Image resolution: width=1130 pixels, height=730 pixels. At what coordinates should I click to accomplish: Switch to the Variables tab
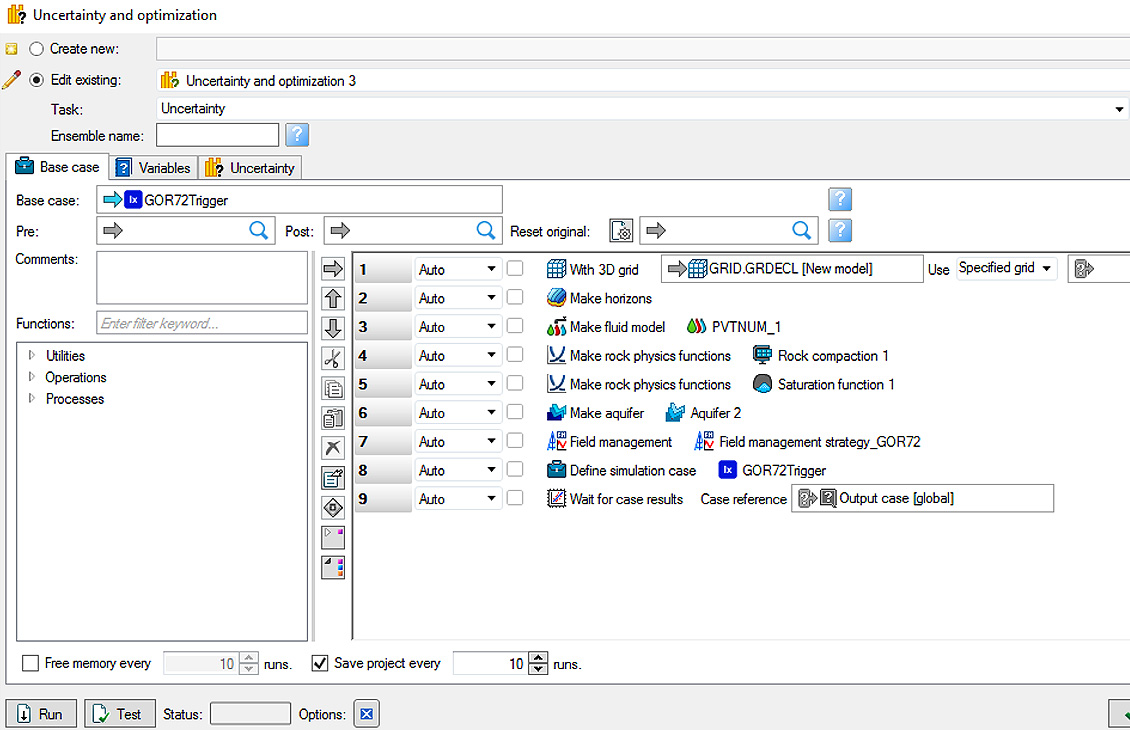coord(153,168)
